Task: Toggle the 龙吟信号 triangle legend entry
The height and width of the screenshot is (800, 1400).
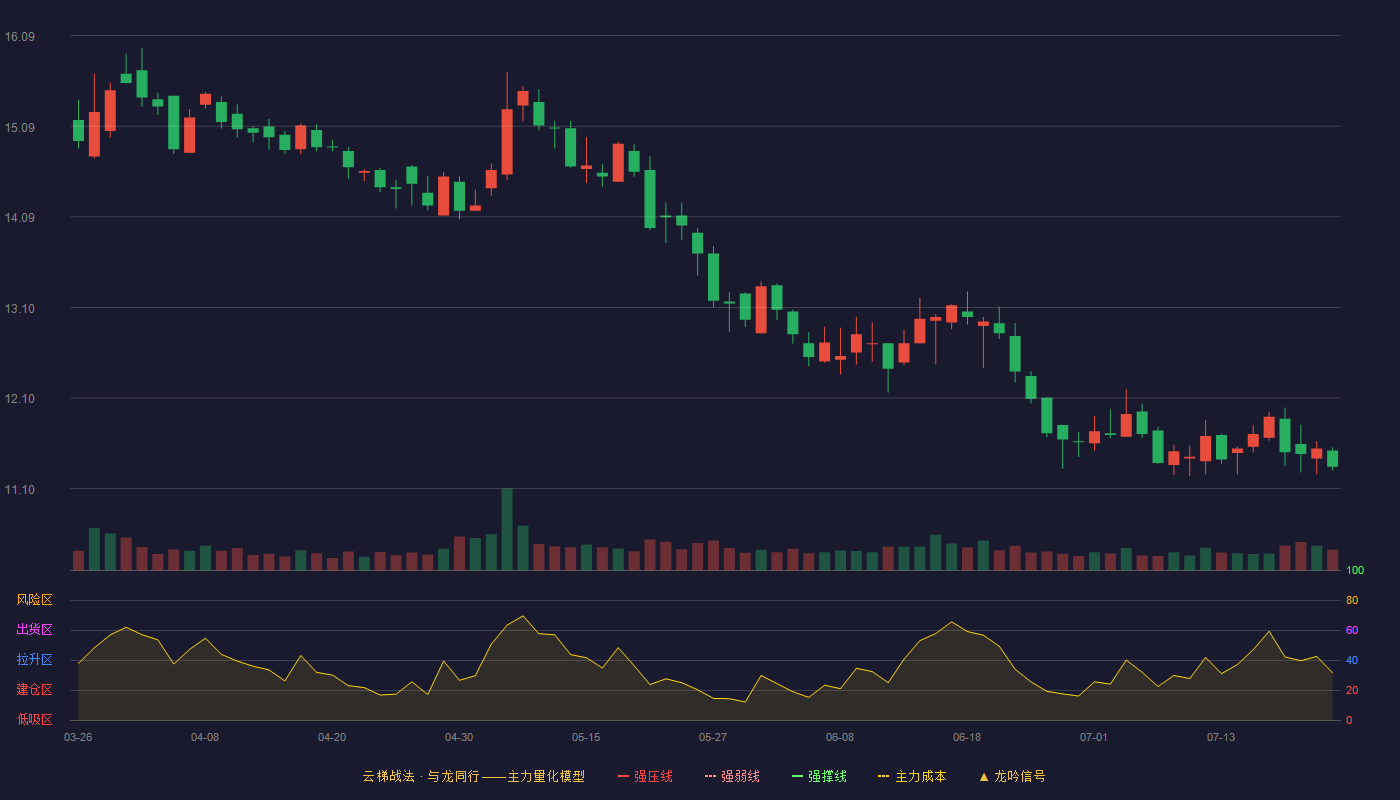Action: (x=1012, y=776)
